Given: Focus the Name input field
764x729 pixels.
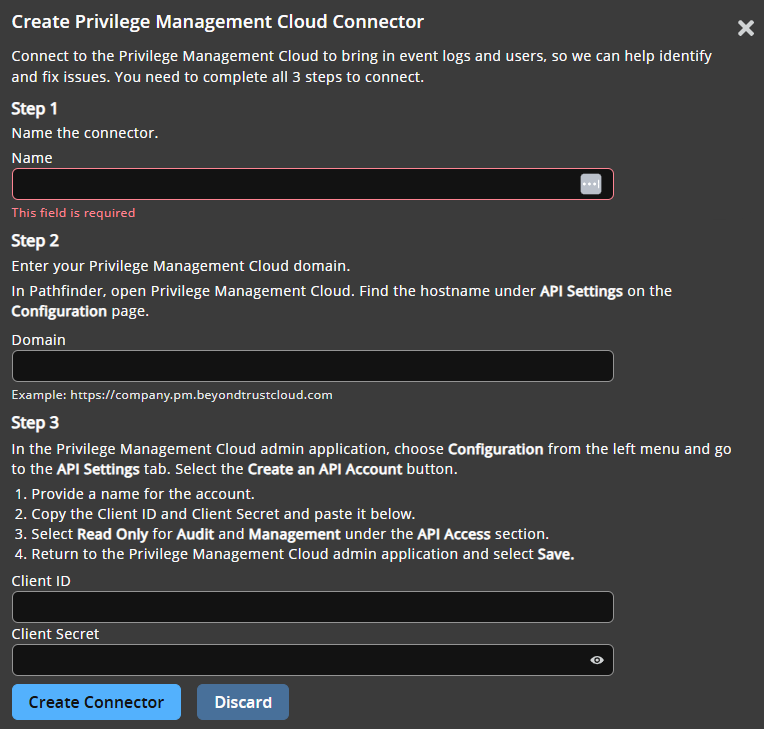Looking at the screenshot, I should click(312, 184).
